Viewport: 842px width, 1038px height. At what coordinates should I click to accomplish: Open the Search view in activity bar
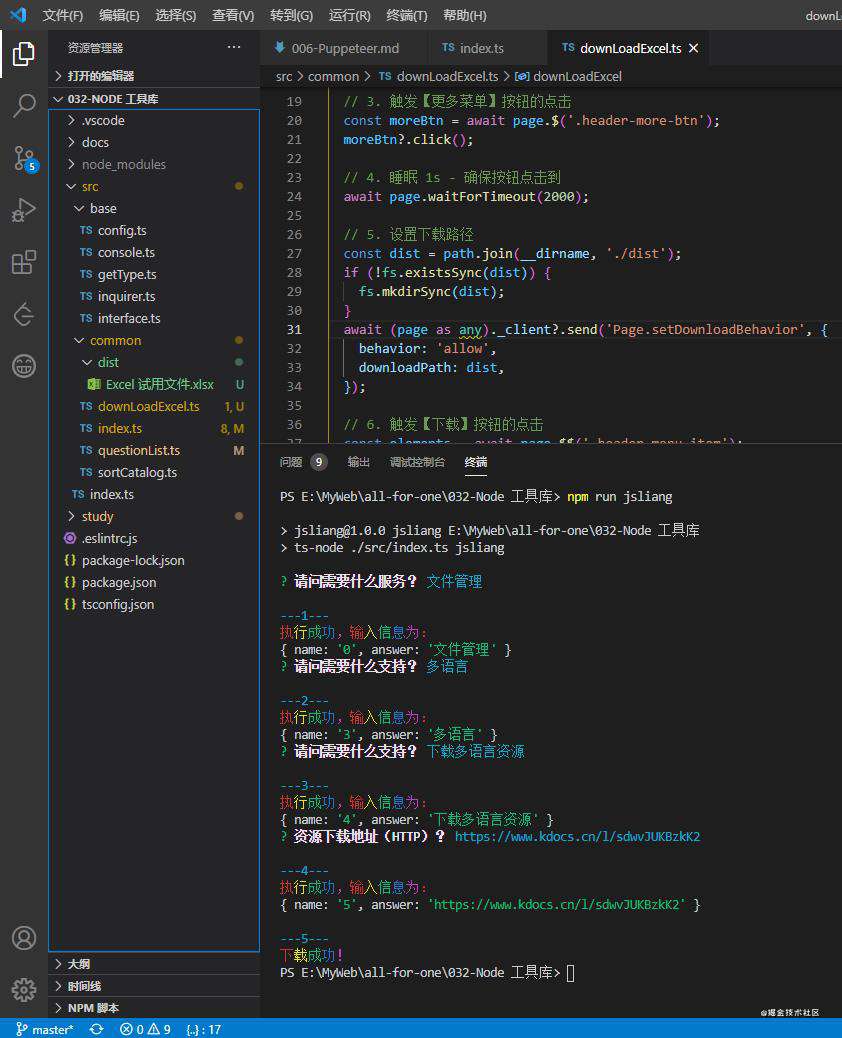click(x=24, y=105)
